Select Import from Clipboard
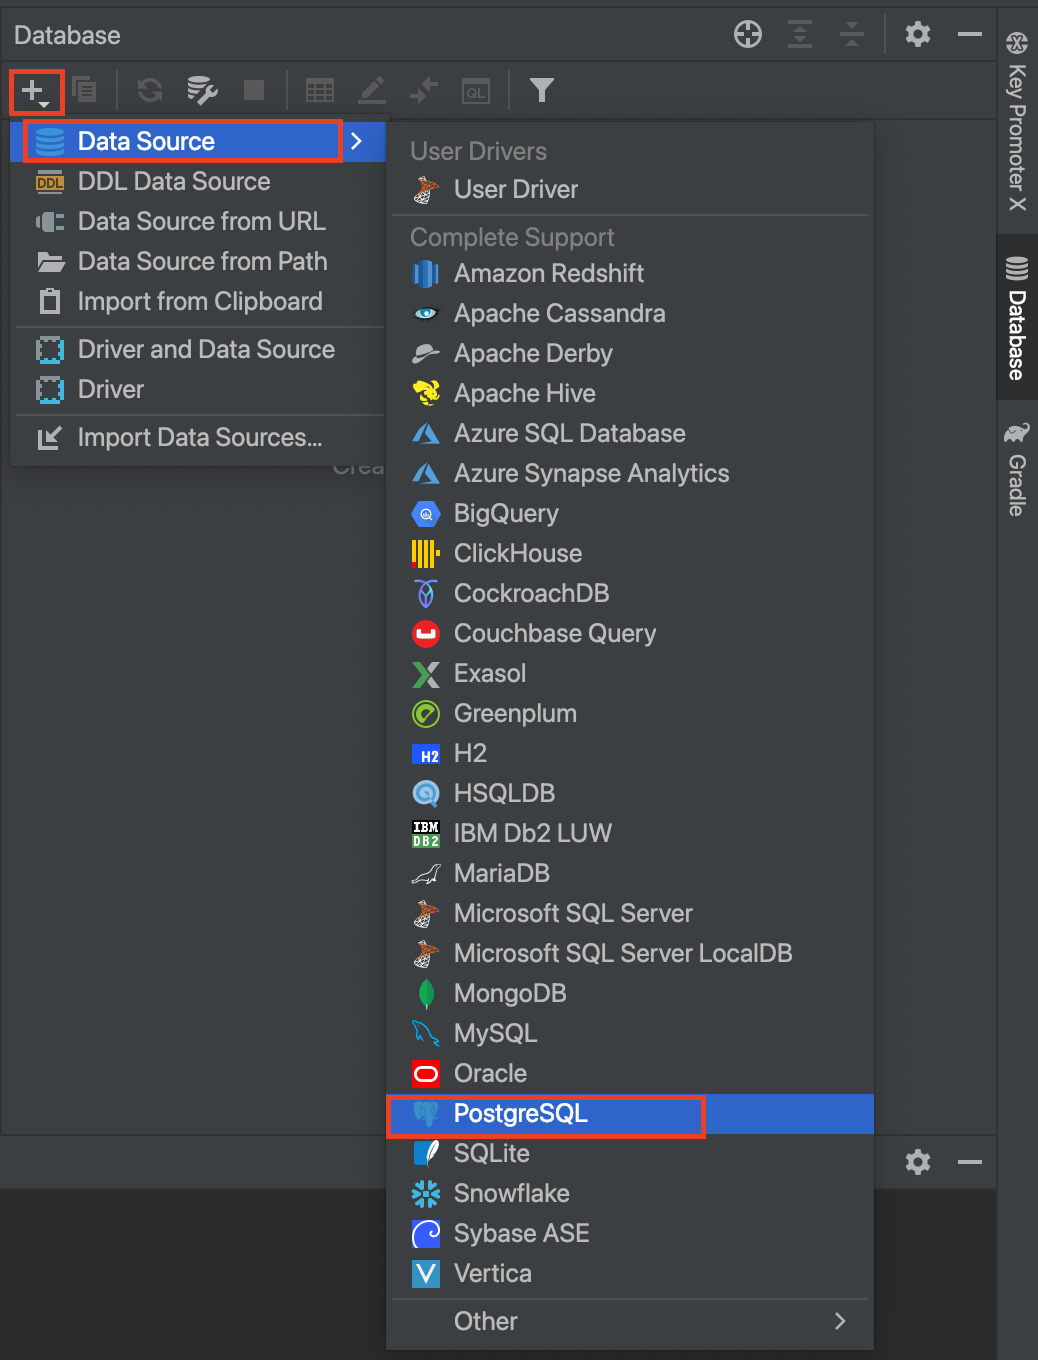 tap(198, 301)
